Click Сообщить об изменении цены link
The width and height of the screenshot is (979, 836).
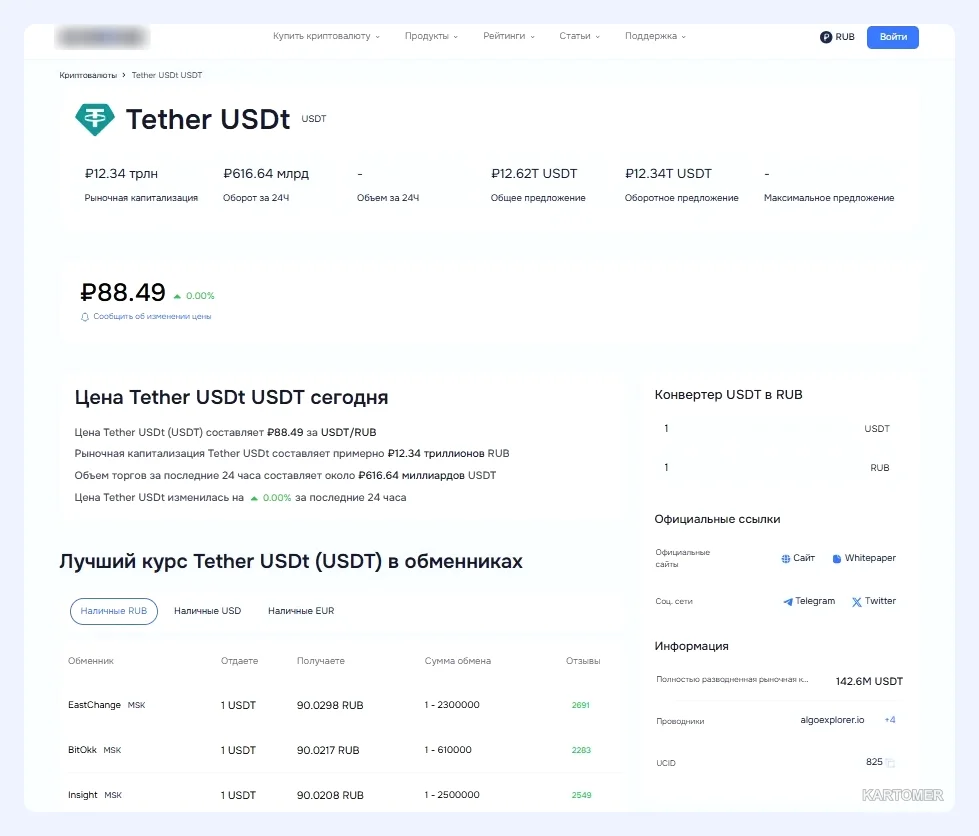(x=152, y=317)
